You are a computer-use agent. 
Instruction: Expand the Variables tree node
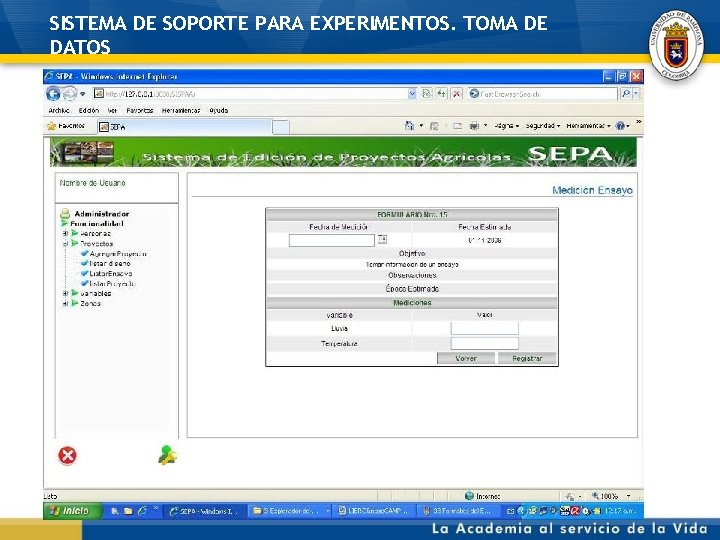(65, 293)
